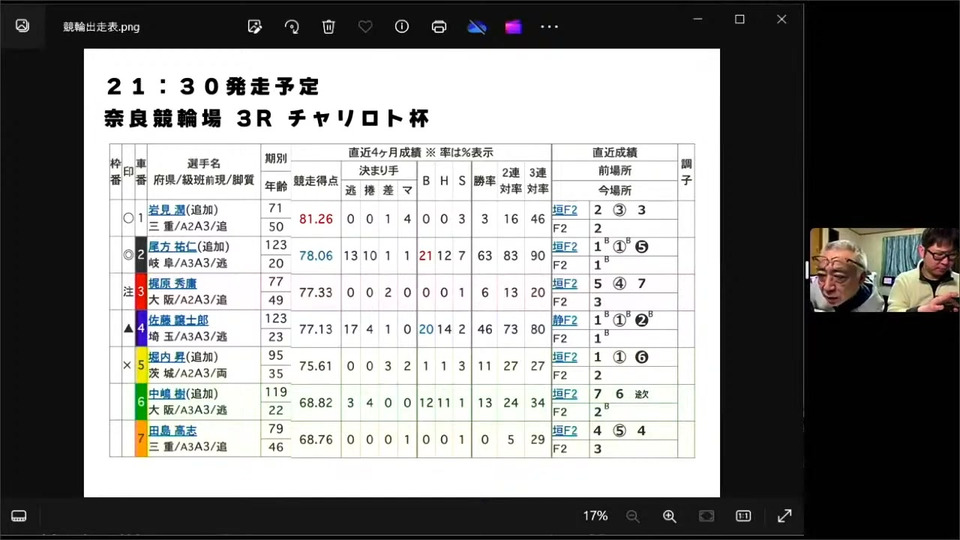Delete the image with the trash icon
Image resolution: width=960 pixels, height=540 pixels.
(329, 26)
